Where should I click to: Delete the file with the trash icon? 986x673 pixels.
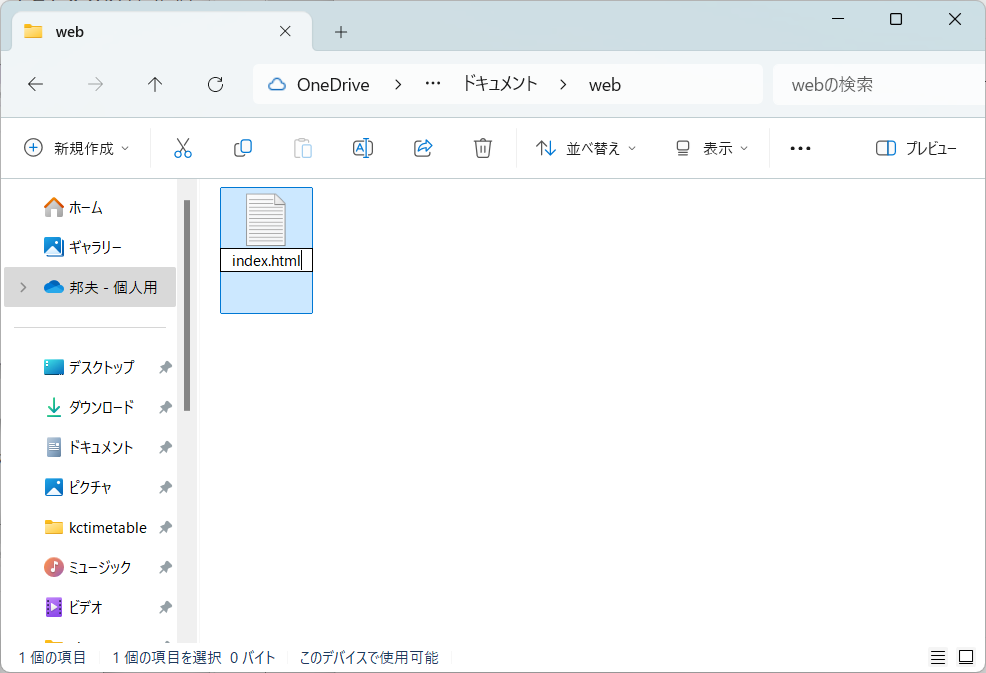482,147
